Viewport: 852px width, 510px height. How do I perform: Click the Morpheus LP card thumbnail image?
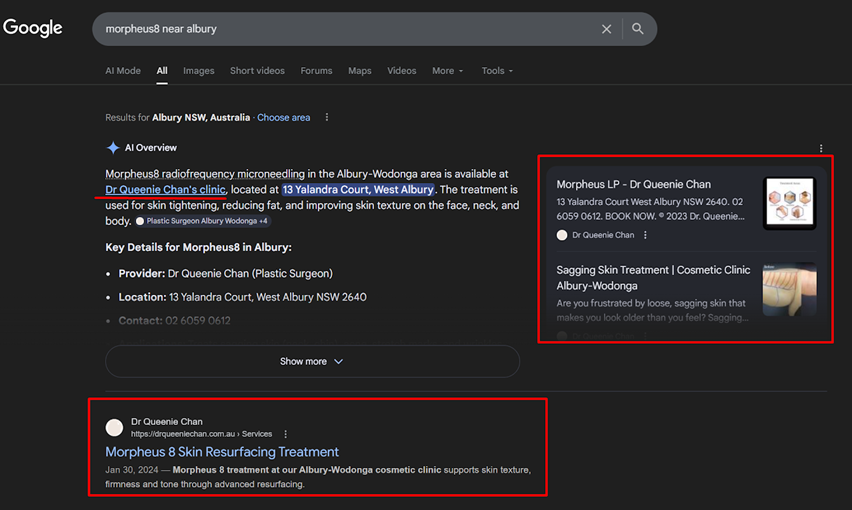tap(789, 204)
